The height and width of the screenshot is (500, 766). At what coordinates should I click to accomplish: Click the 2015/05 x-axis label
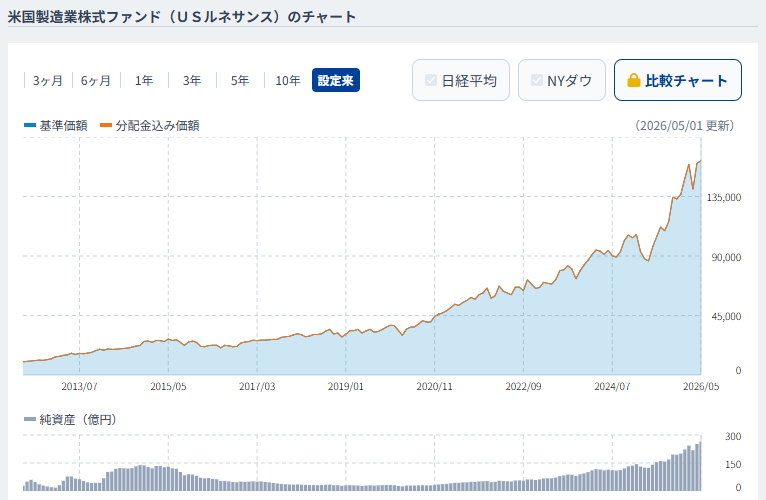168,386
